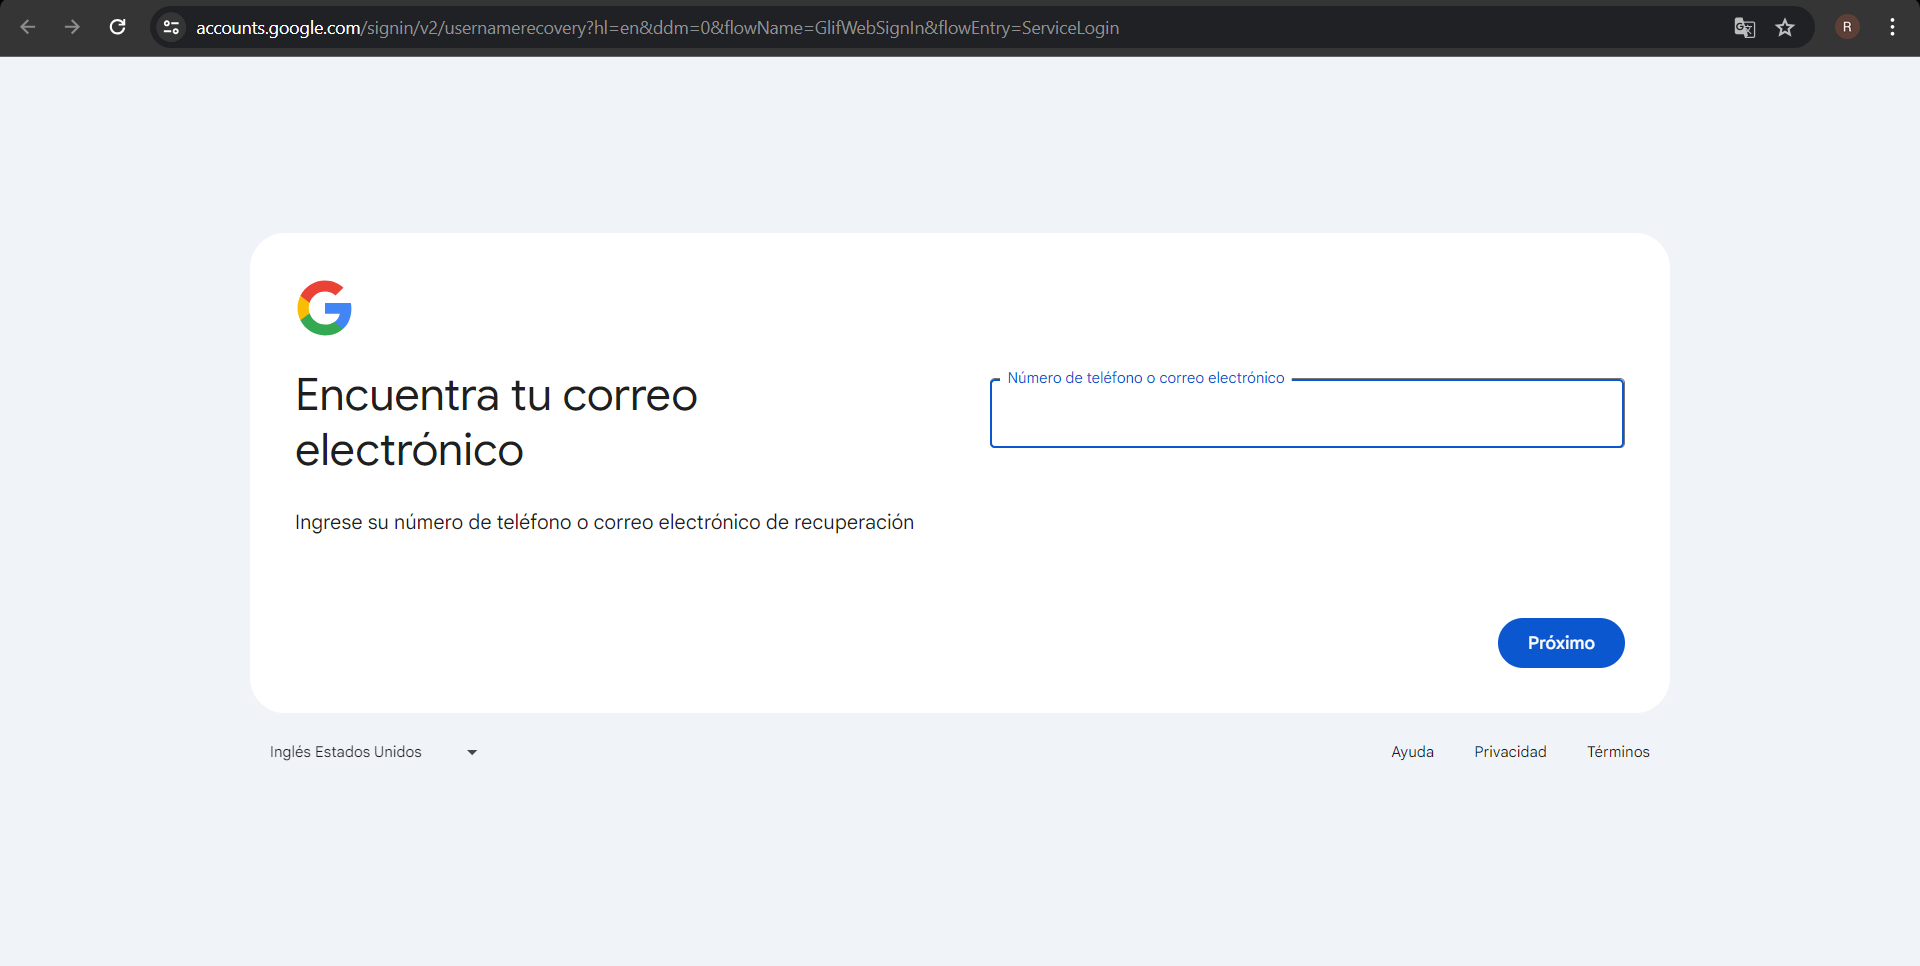Focus the phone or email input field
The height and width of the screenshot is (966, 1920).
[x=1306, y=413]
